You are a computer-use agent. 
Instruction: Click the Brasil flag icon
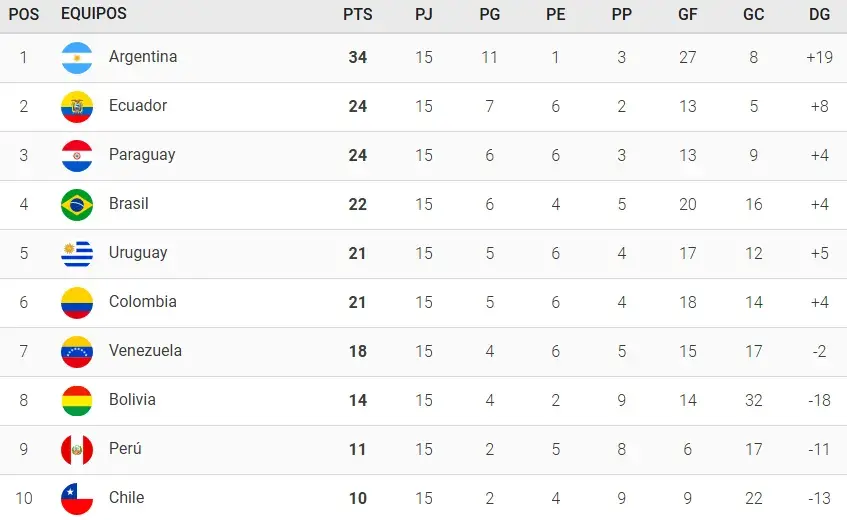(x=77, y=205)
